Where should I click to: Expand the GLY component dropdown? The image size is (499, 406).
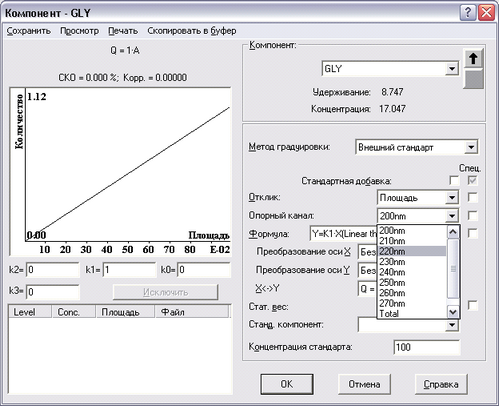pyautogui.click(x=452, y=69)
